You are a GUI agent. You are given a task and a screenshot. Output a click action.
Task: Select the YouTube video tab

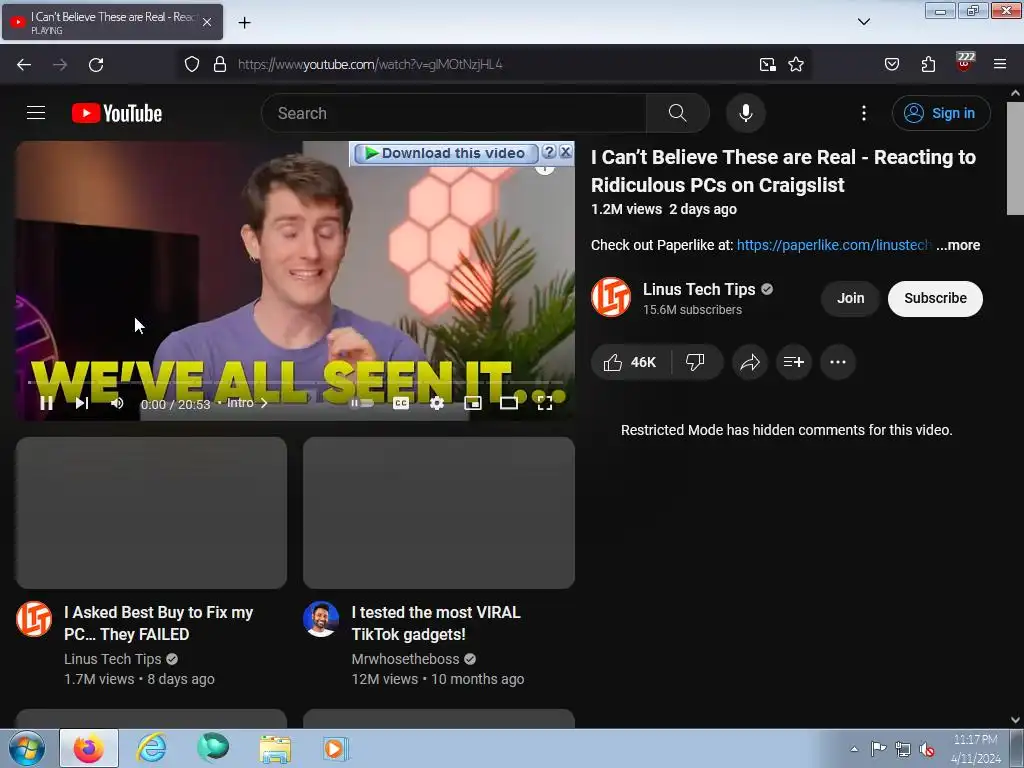[x=112, y=22]
